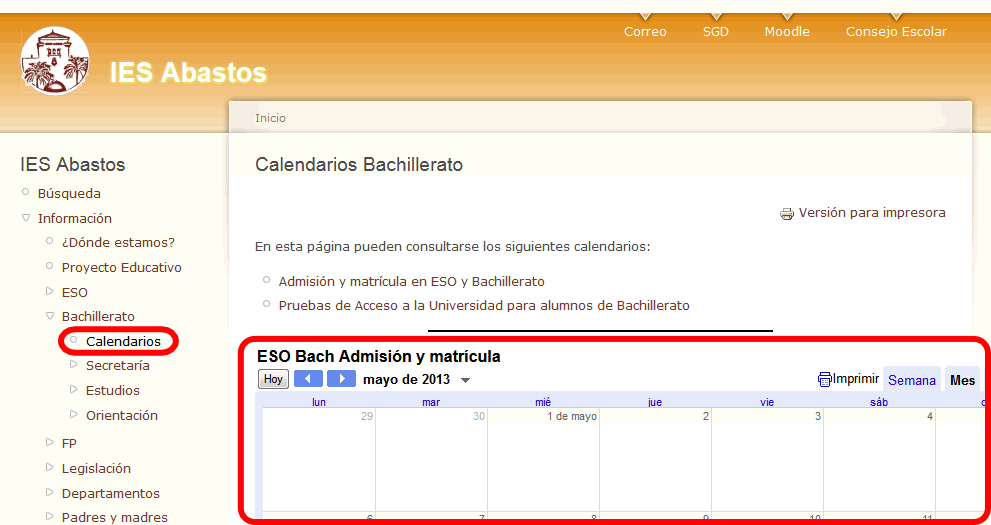
Task: Open Correo from the top menu
Action: point(645,32)
